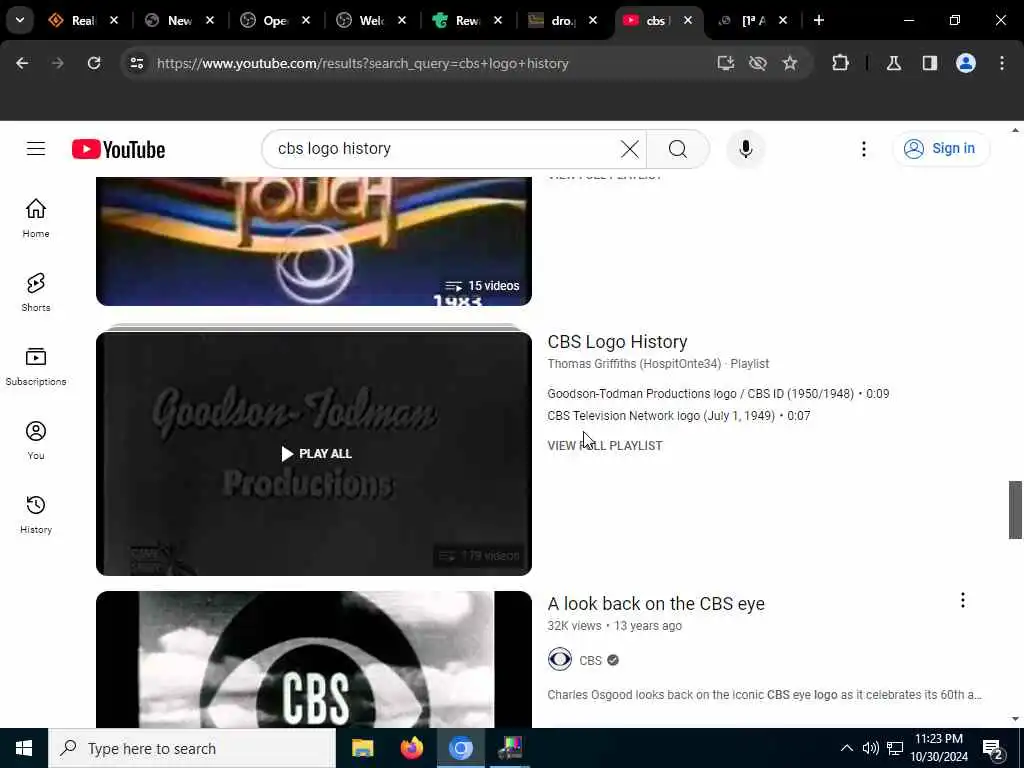Click the install app icon in address bar
This screenshot has height=768, width=1024.
pyautogui.click(x=726, y=63)
